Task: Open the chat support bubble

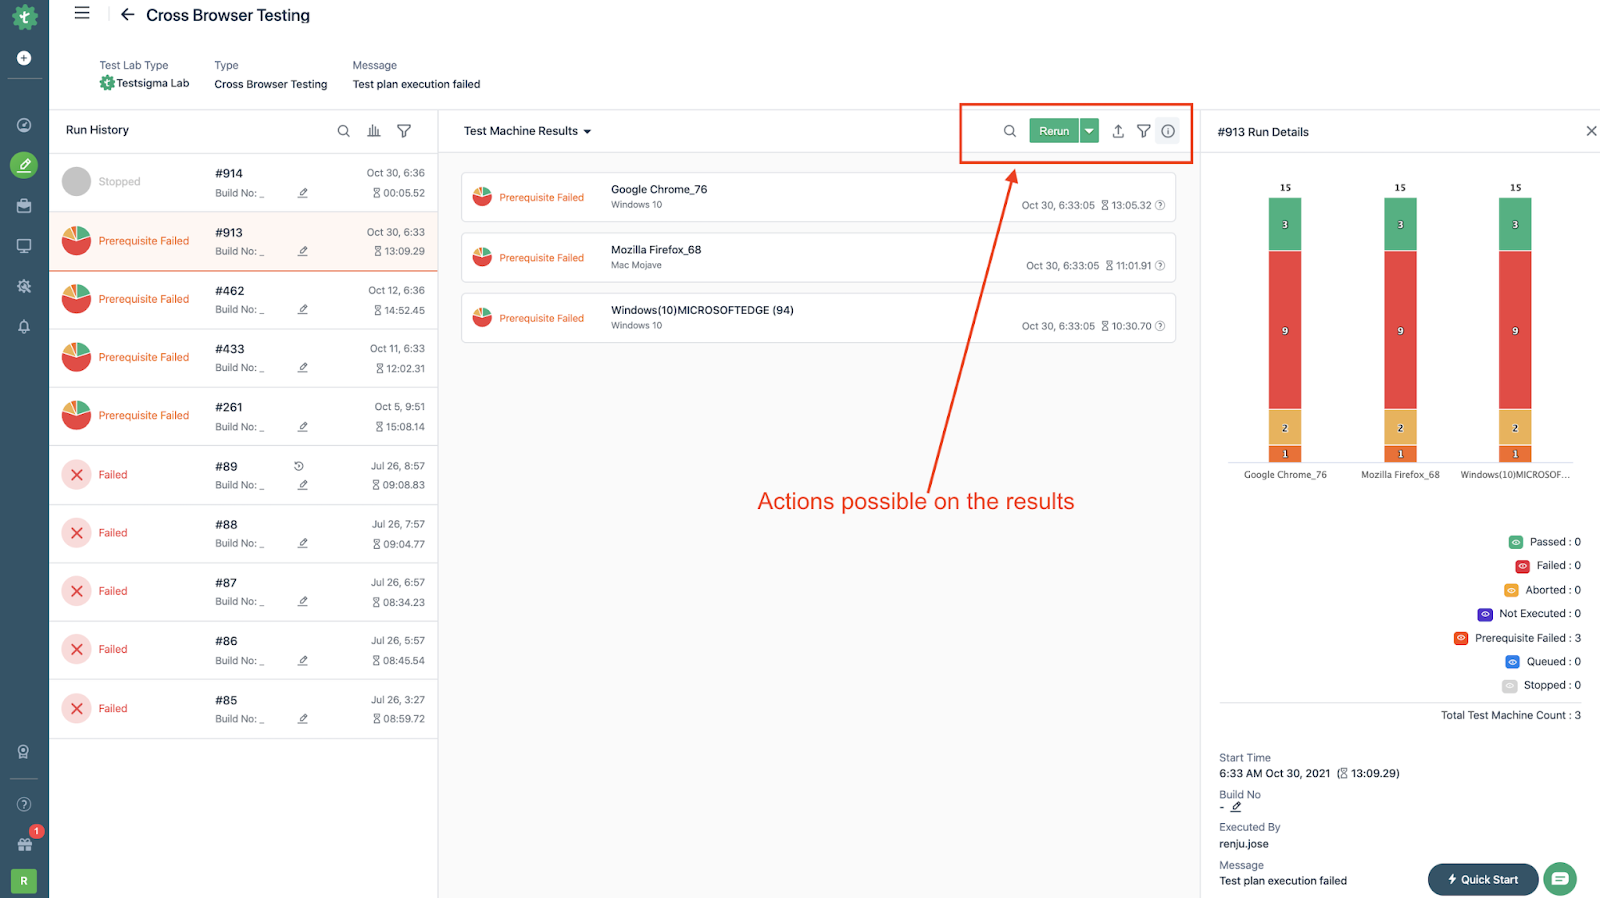Action: pyautogui.click(x=1560, y=879)
